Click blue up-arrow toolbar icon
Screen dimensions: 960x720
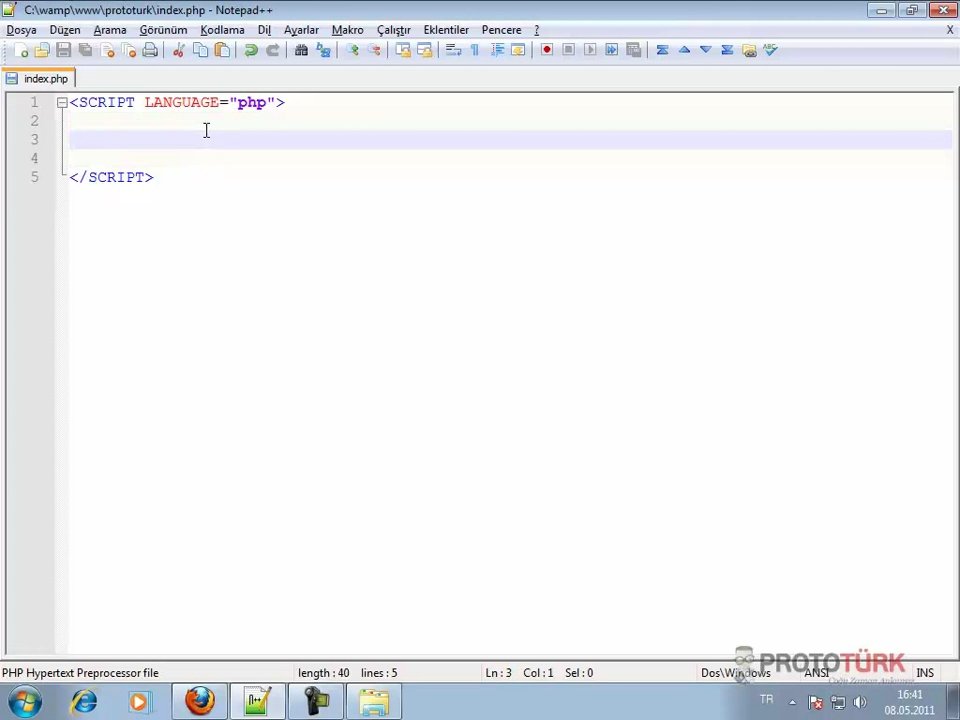pyautogui.click(x=684, y=50)
